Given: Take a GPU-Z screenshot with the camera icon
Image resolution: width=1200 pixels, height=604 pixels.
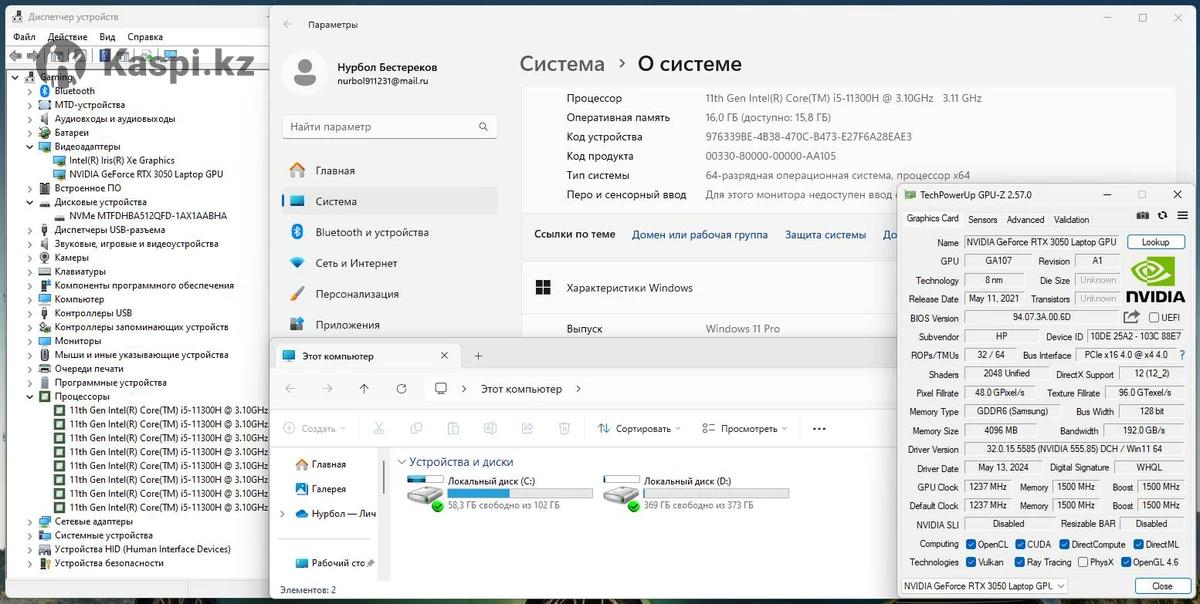Looking at the screenshot, I should (x=1143, y=215).
